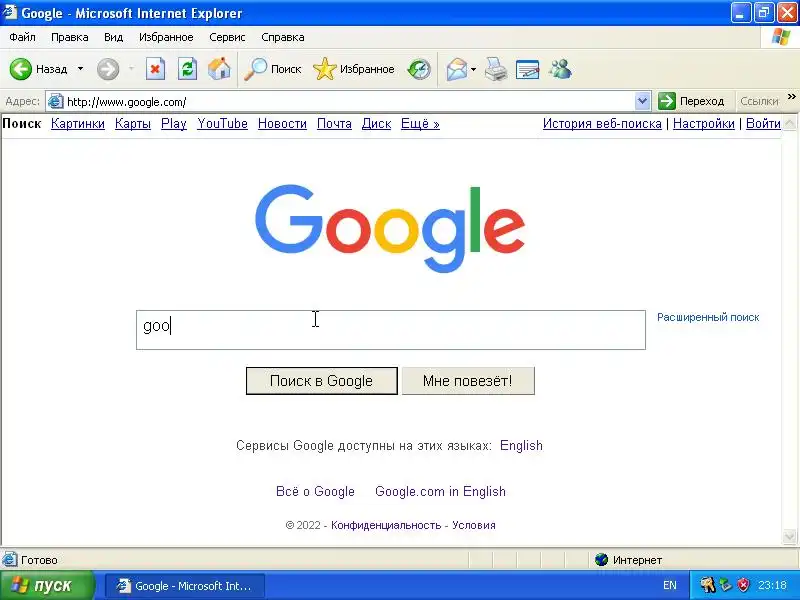Click the Поиск в Google button
800x600 pixels.
coord(321,381)
